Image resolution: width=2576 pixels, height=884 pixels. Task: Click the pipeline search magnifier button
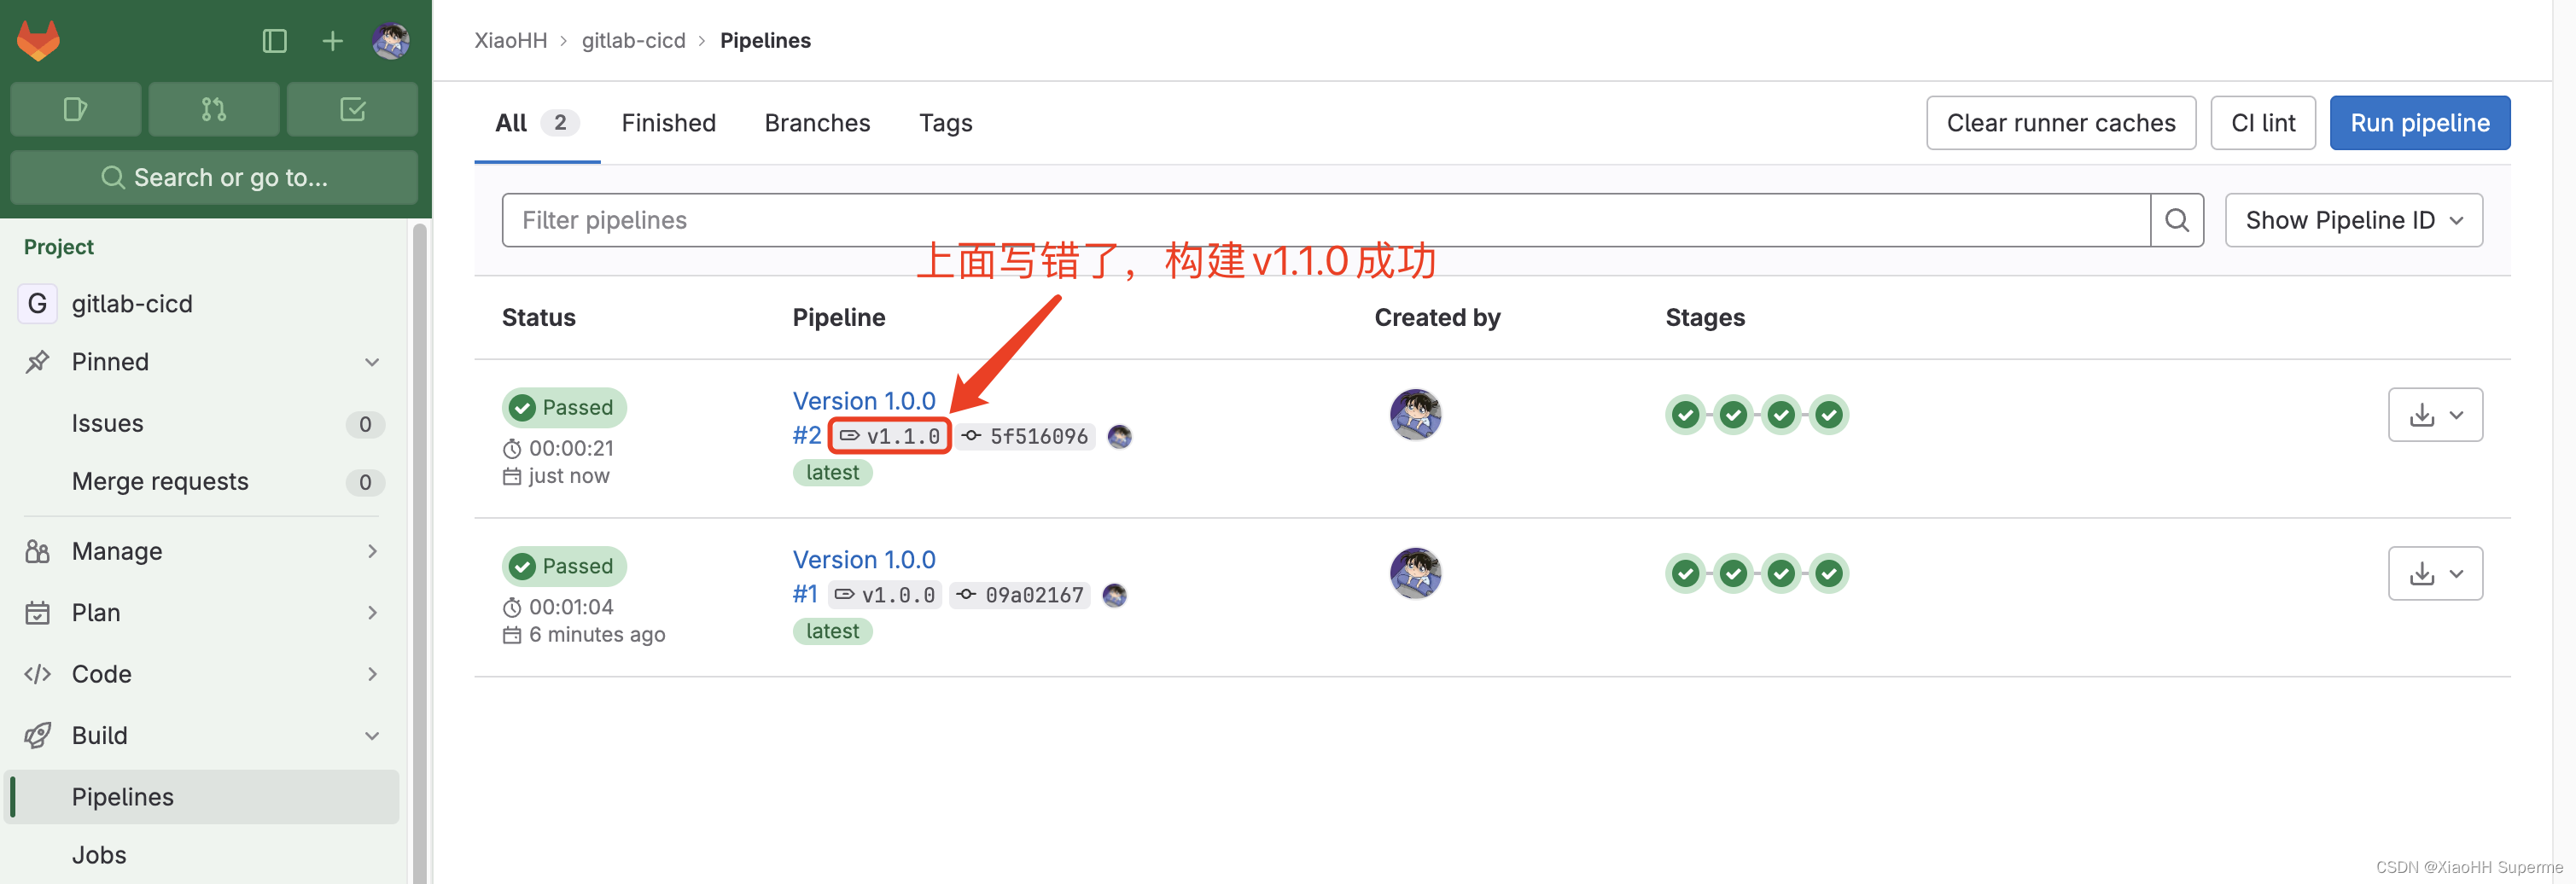(2177, 220)
